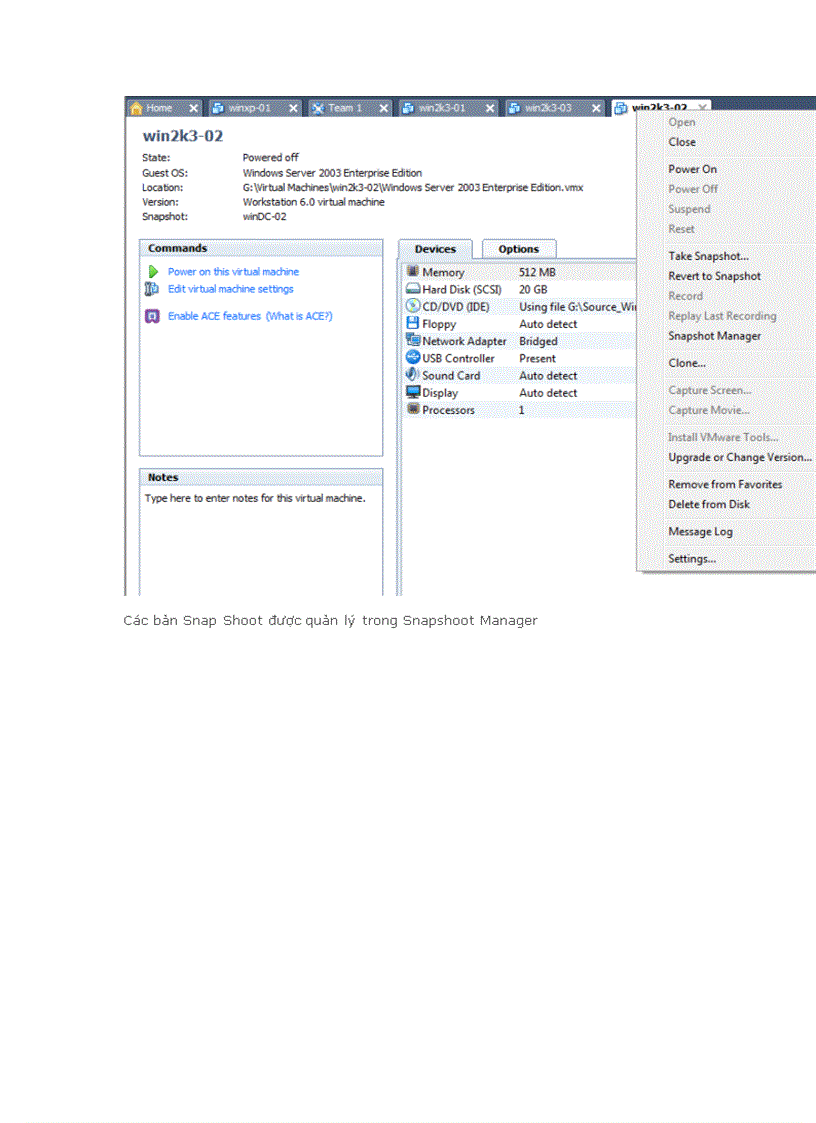
Task: Click the Hard Disk (SCSI) device icon
Action: coord(414,289)
